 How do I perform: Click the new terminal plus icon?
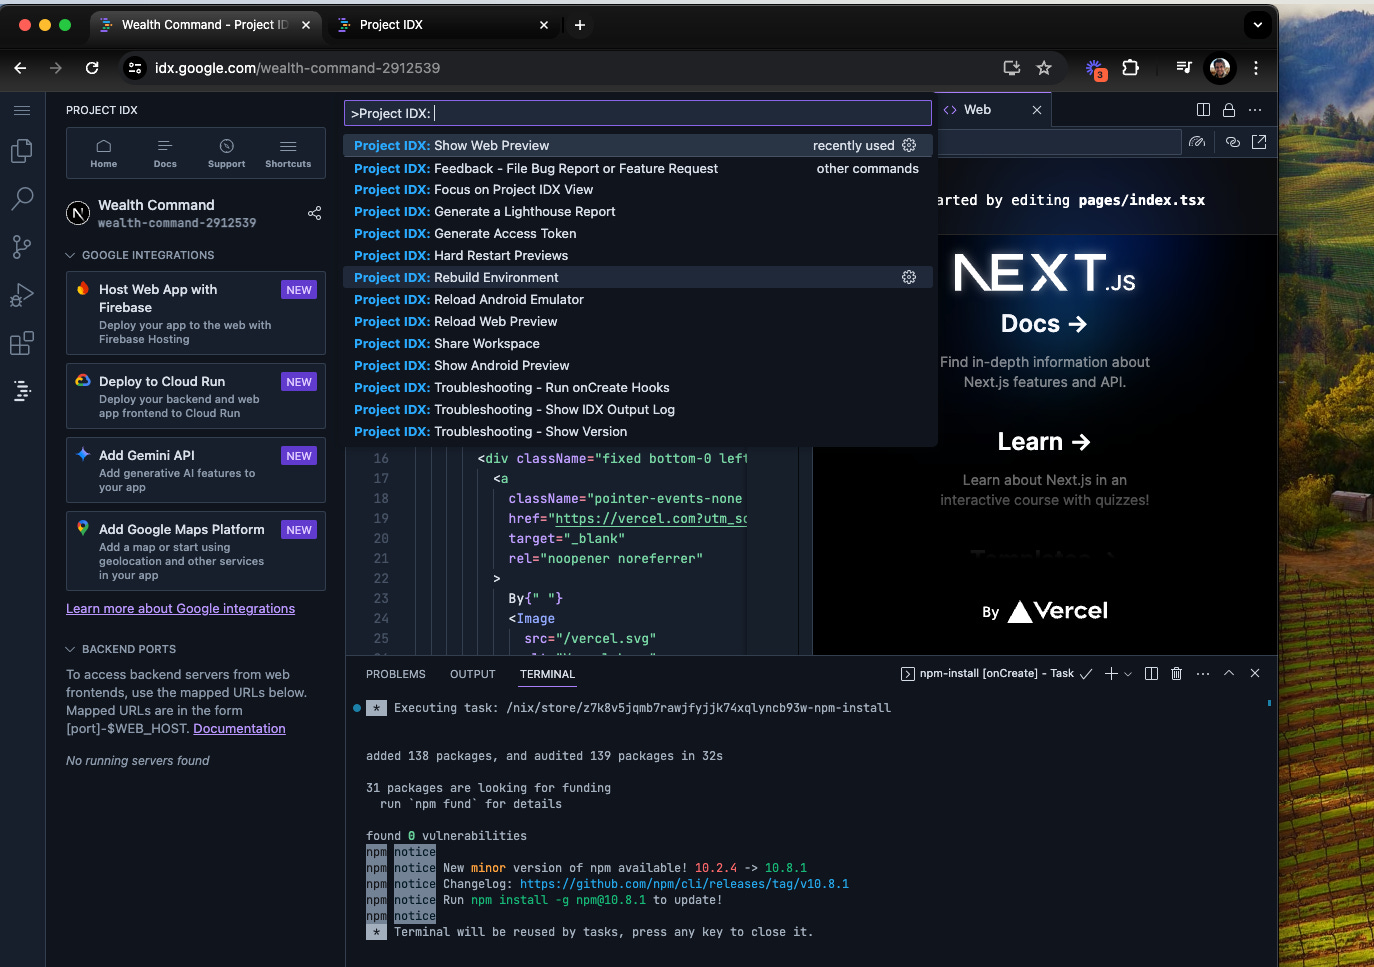pos(1111,674)
